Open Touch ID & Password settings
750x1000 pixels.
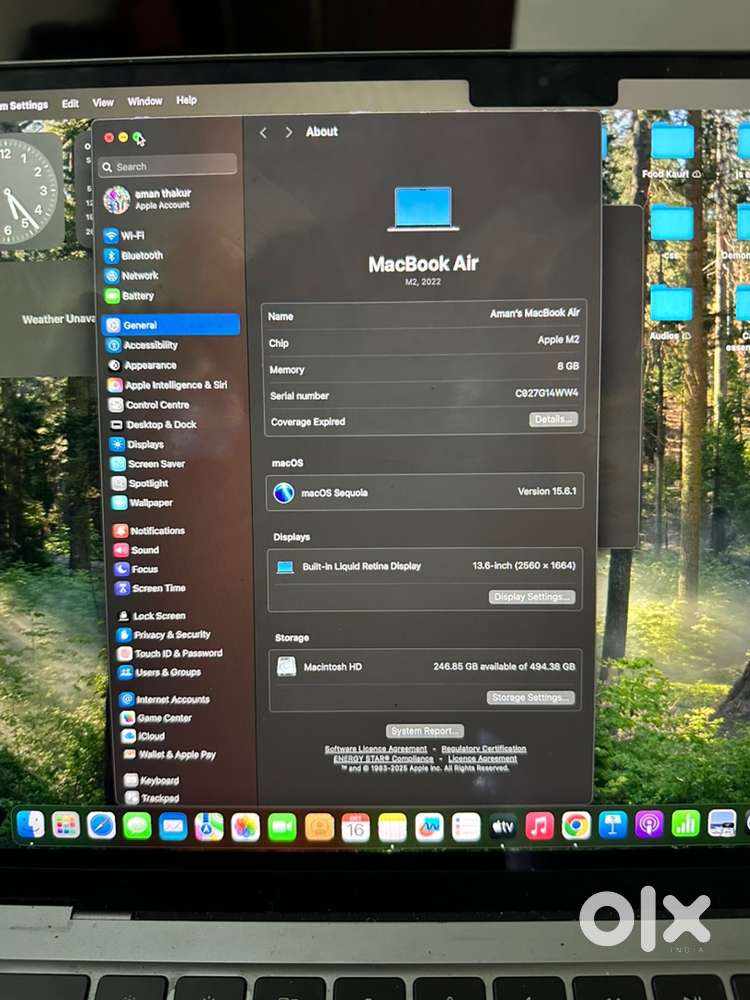point(177,653)
